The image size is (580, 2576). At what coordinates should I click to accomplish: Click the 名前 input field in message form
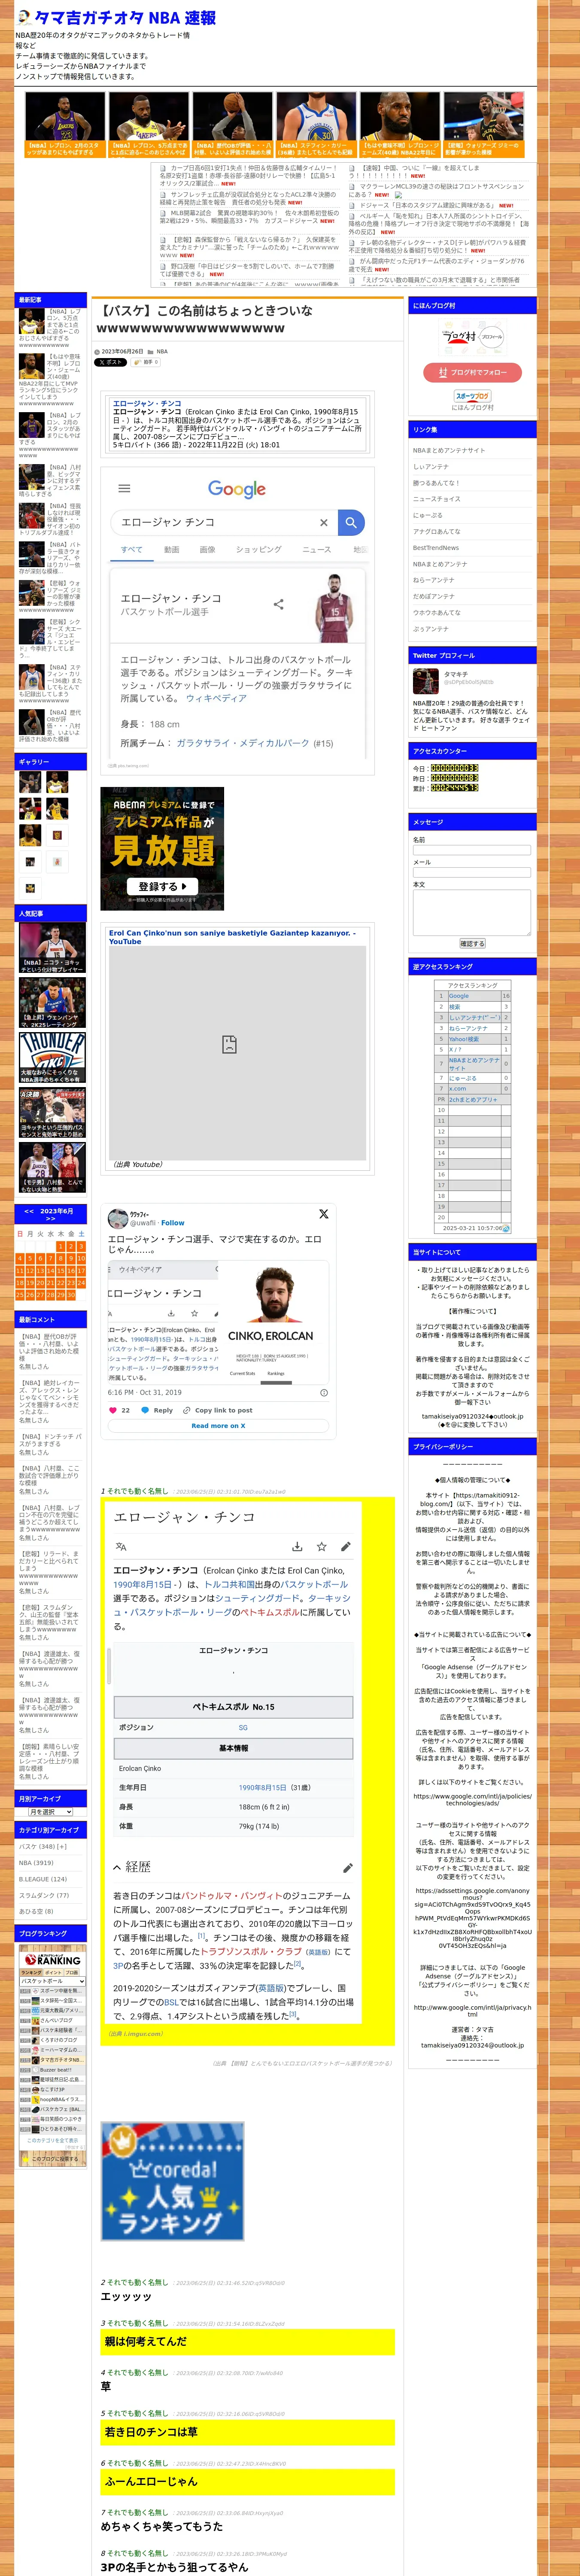472,850
